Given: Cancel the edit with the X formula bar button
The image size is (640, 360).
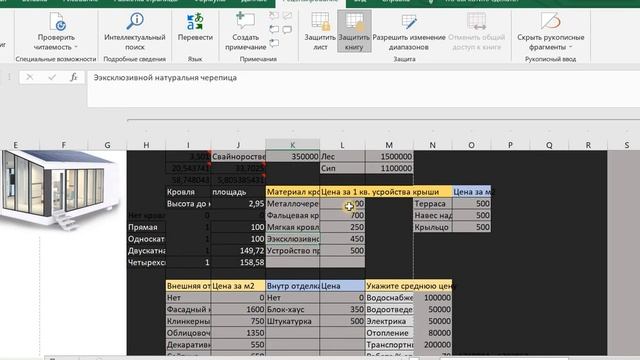Looking at the screenshot, I should coord(29,77).
